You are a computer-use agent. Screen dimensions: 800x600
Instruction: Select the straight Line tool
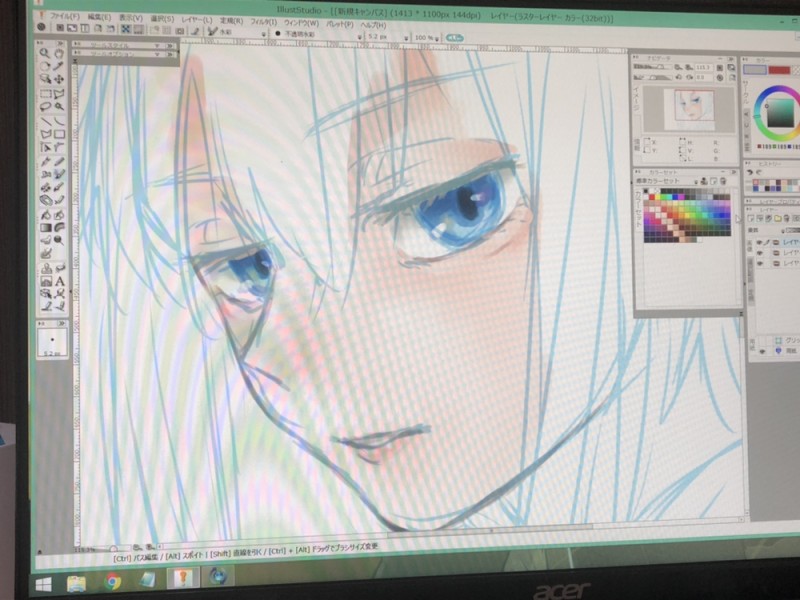[x=45, y=121]
